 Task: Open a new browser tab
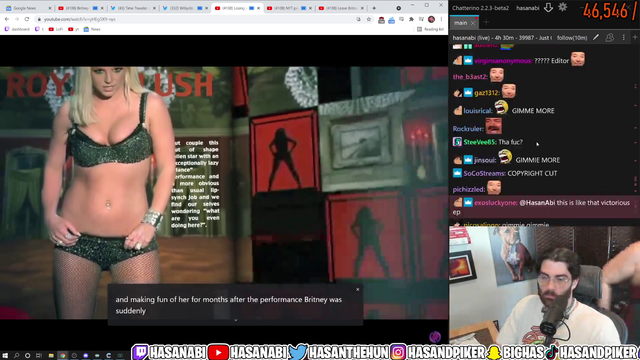tap(374, 8)
